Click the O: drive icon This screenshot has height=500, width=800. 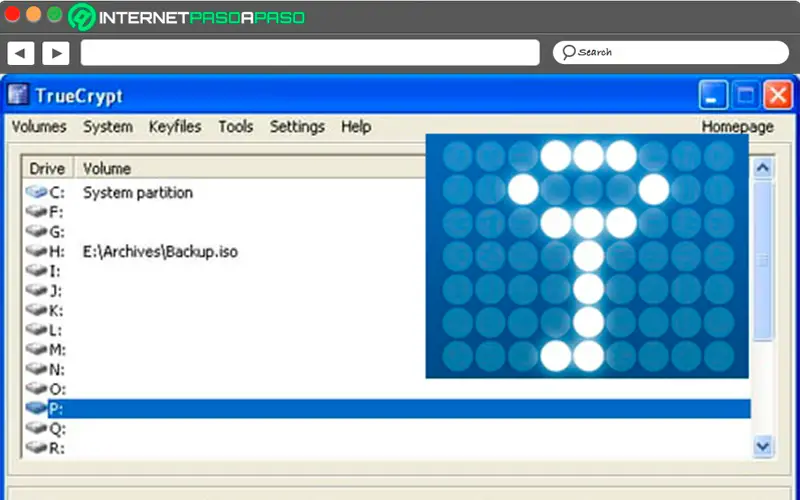tap(36, 388)
